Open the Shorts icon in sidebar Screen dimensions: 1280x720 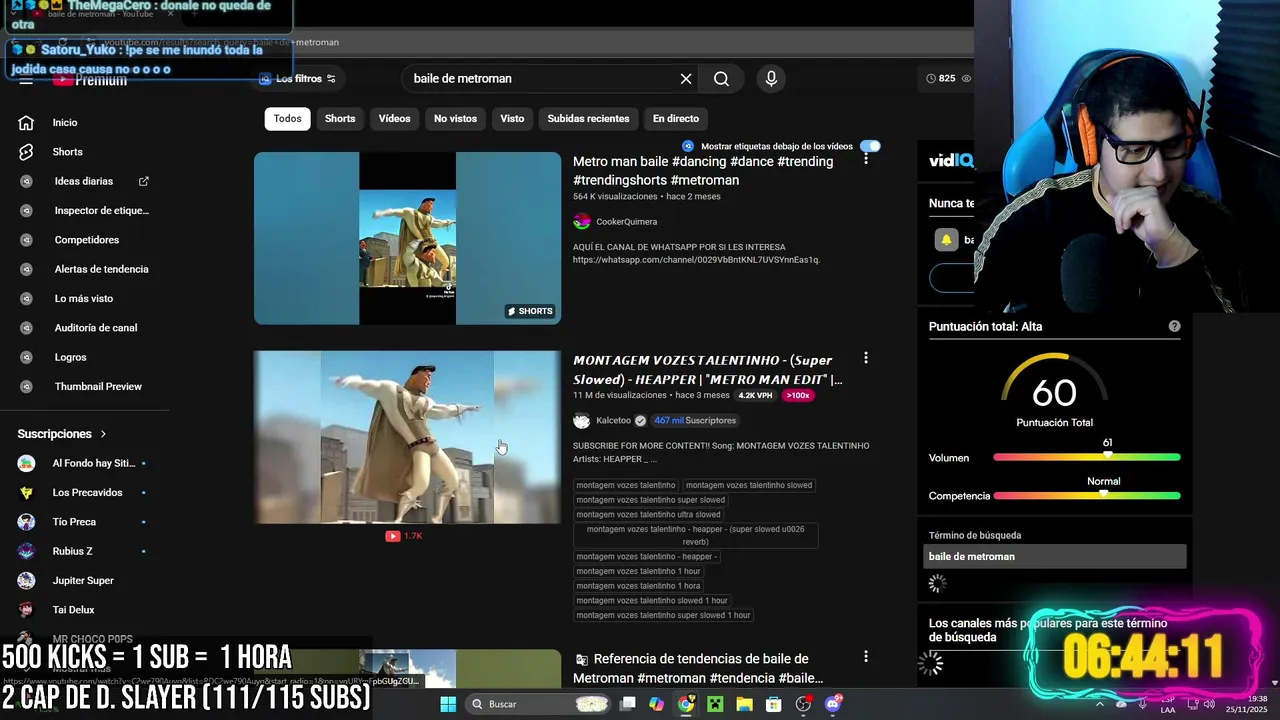(27, 152)
